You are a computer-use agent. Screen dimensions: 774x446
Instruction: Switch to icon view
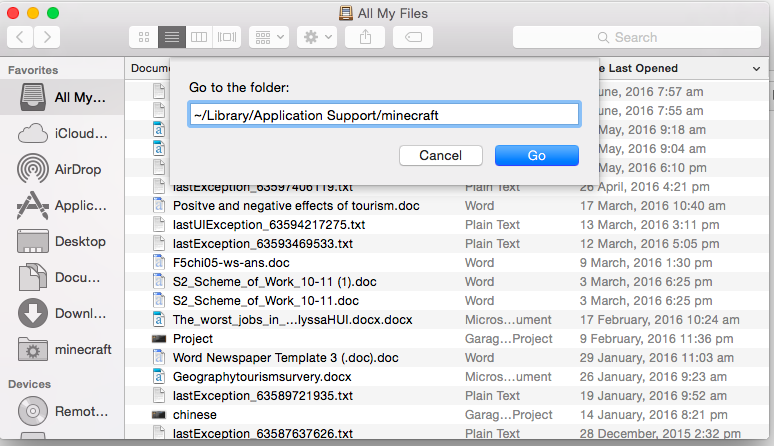pyautogui.click(x=143, y=37)
